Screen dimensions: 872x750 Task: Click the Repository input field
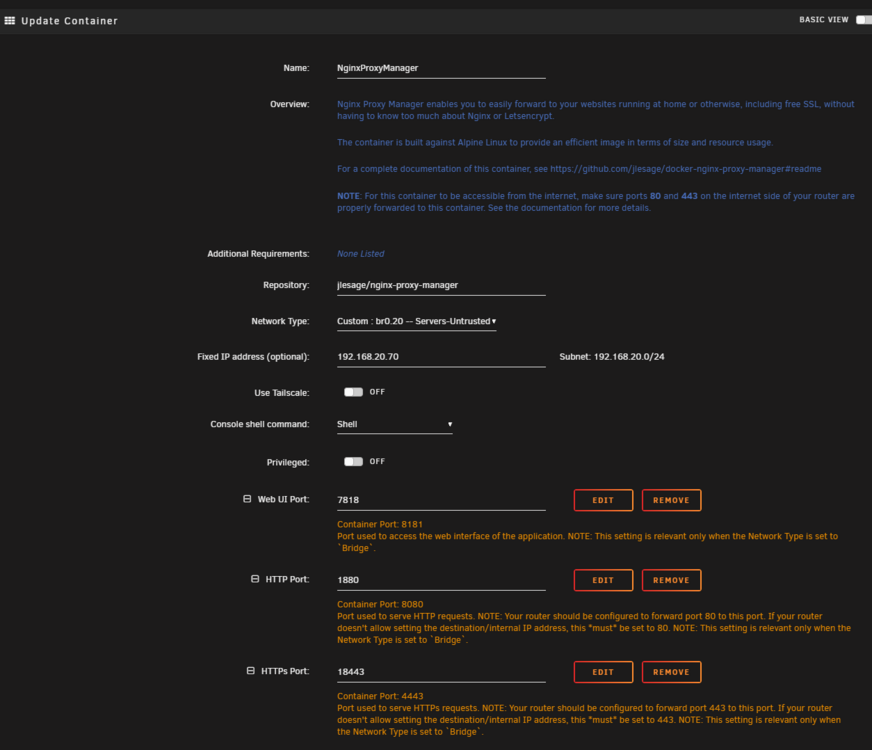click(441, 285)
